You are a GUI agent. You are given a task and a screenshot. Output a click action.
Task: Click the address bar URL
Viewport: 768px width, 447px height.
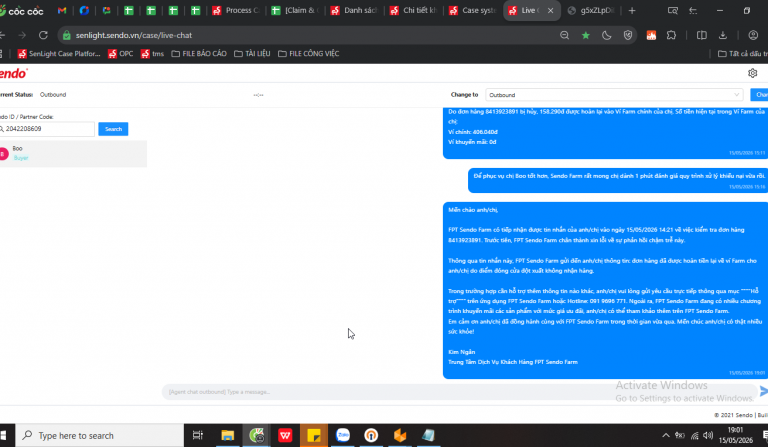coord(134,35)
